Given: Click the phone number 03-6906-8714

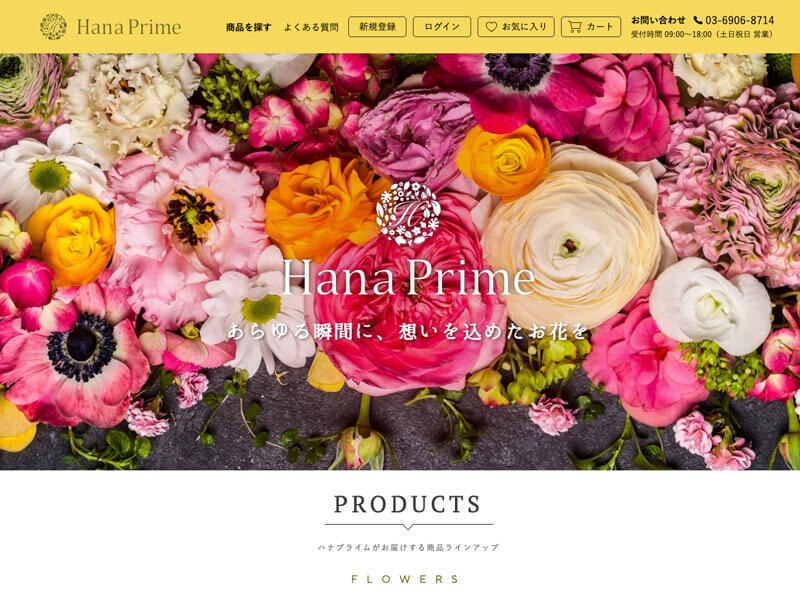Looking at the screenshot, I should coord(739,20).
